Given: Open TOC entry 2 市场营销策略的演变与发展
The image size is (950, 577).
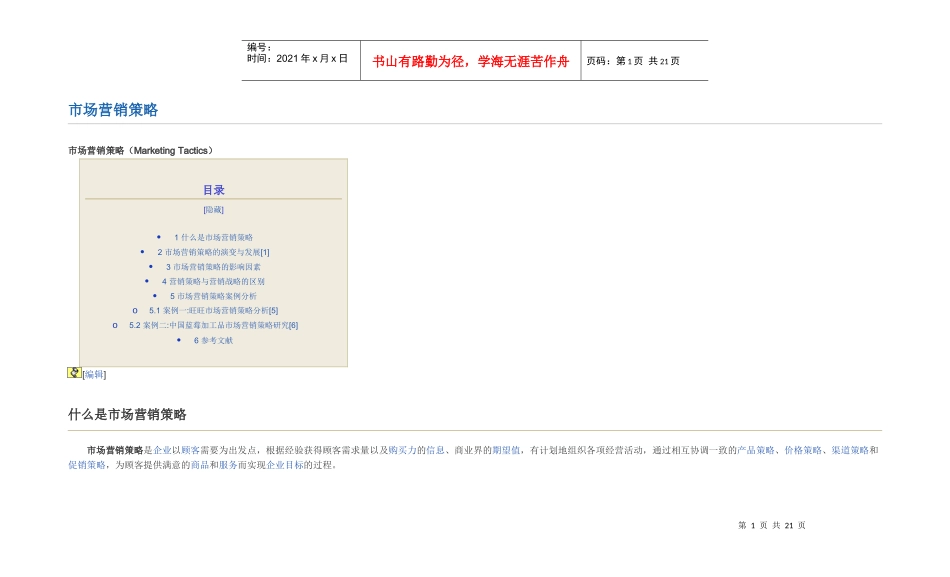Looking at the screenshot, I should 213,252.
